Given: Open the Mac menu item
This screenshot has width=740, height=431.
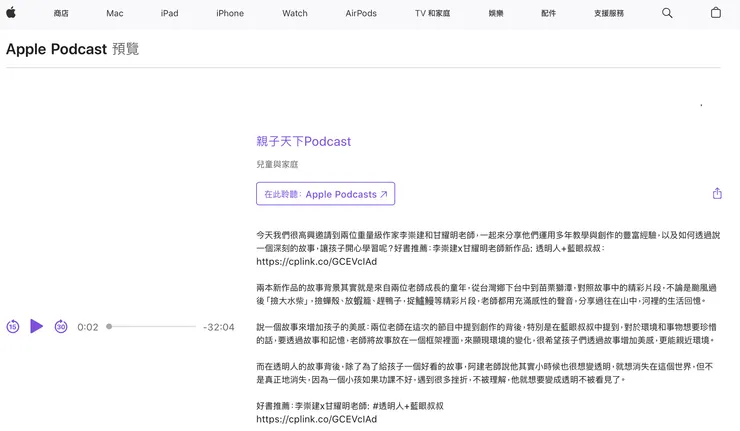Looking at the screenshot, I should pyautogui.click(x=115, y=13).
